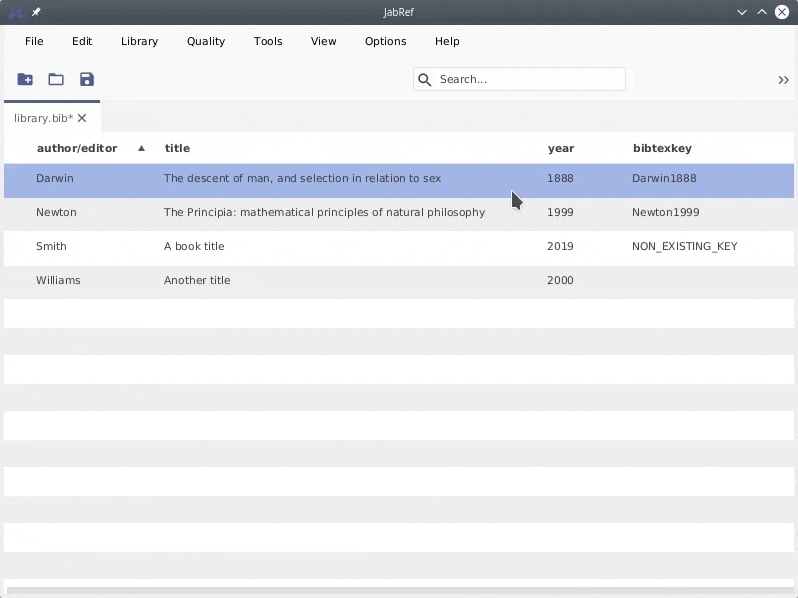
Task: Select the library.bib tab
Action: pyautogui.click(x=42, y=118)
